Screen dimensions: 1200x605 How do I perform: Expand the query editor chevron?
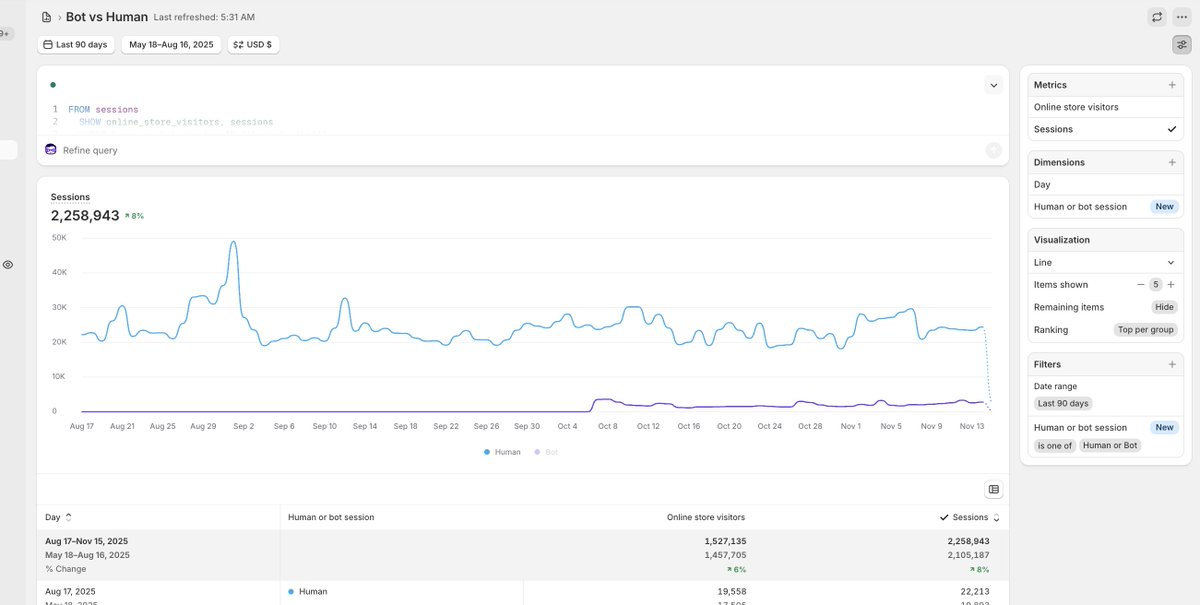[x=993, y=85]
